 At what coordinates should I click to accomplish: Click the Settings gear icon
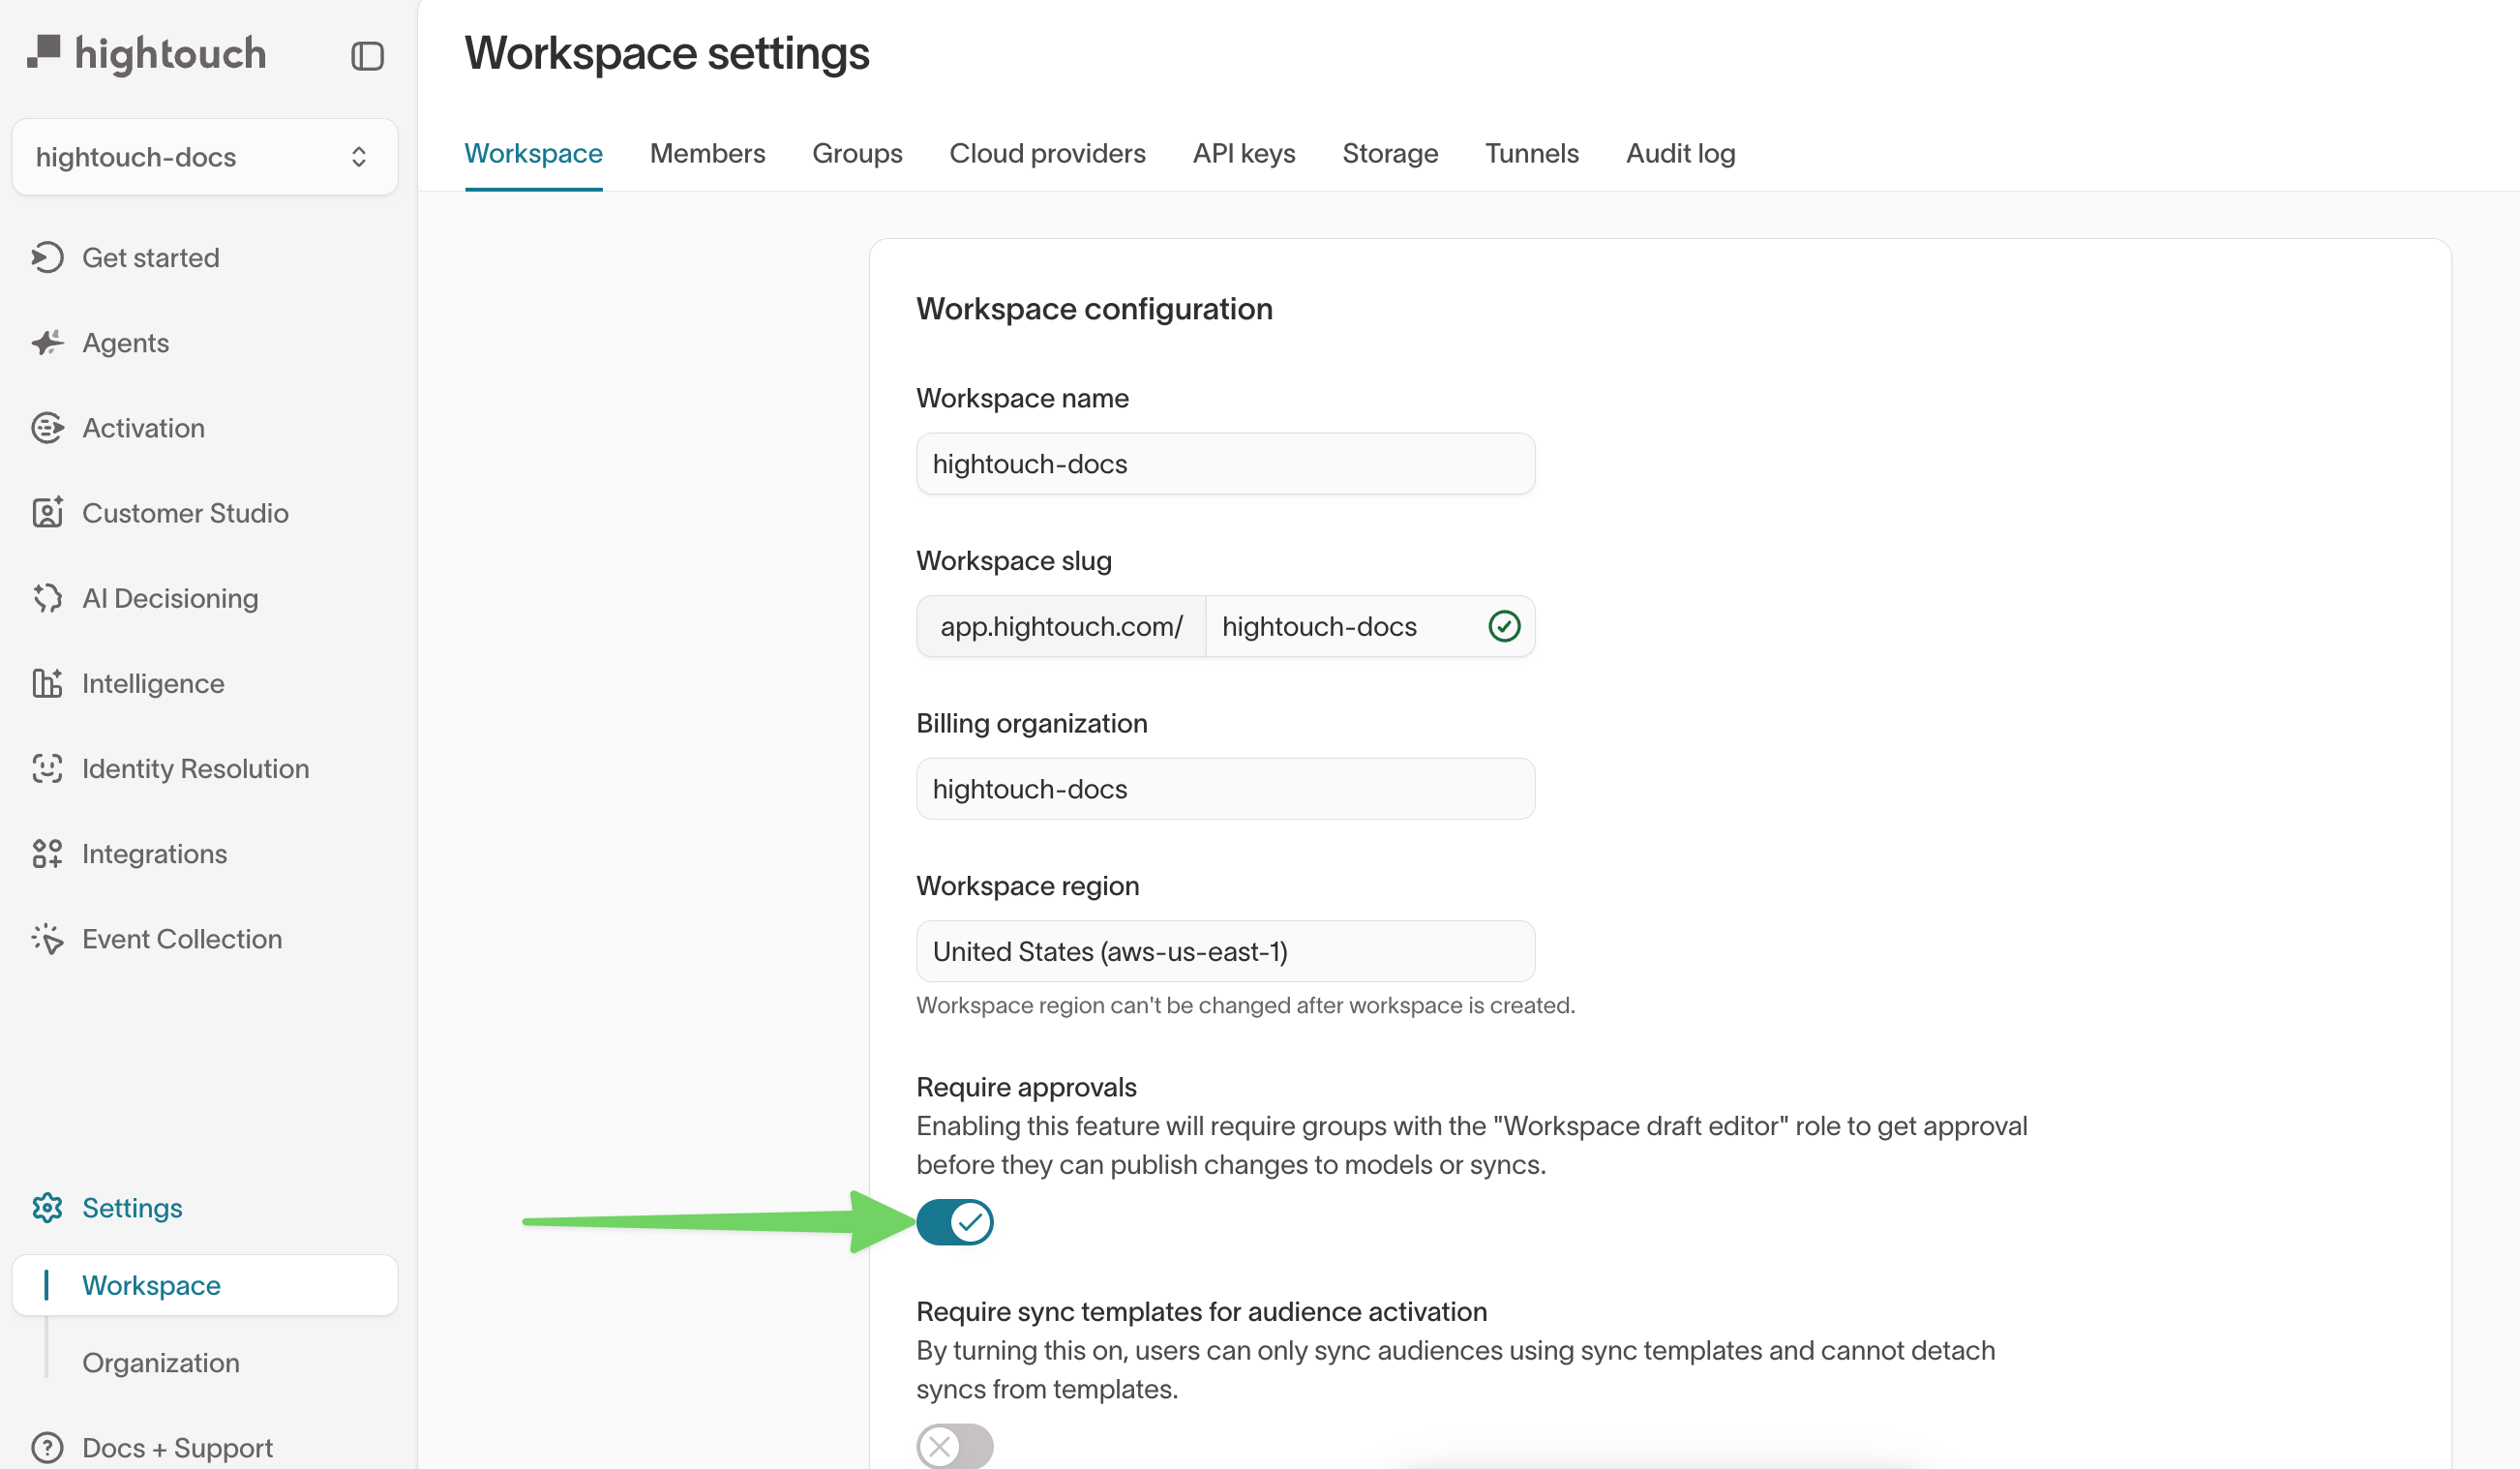tap(47, 1207)
